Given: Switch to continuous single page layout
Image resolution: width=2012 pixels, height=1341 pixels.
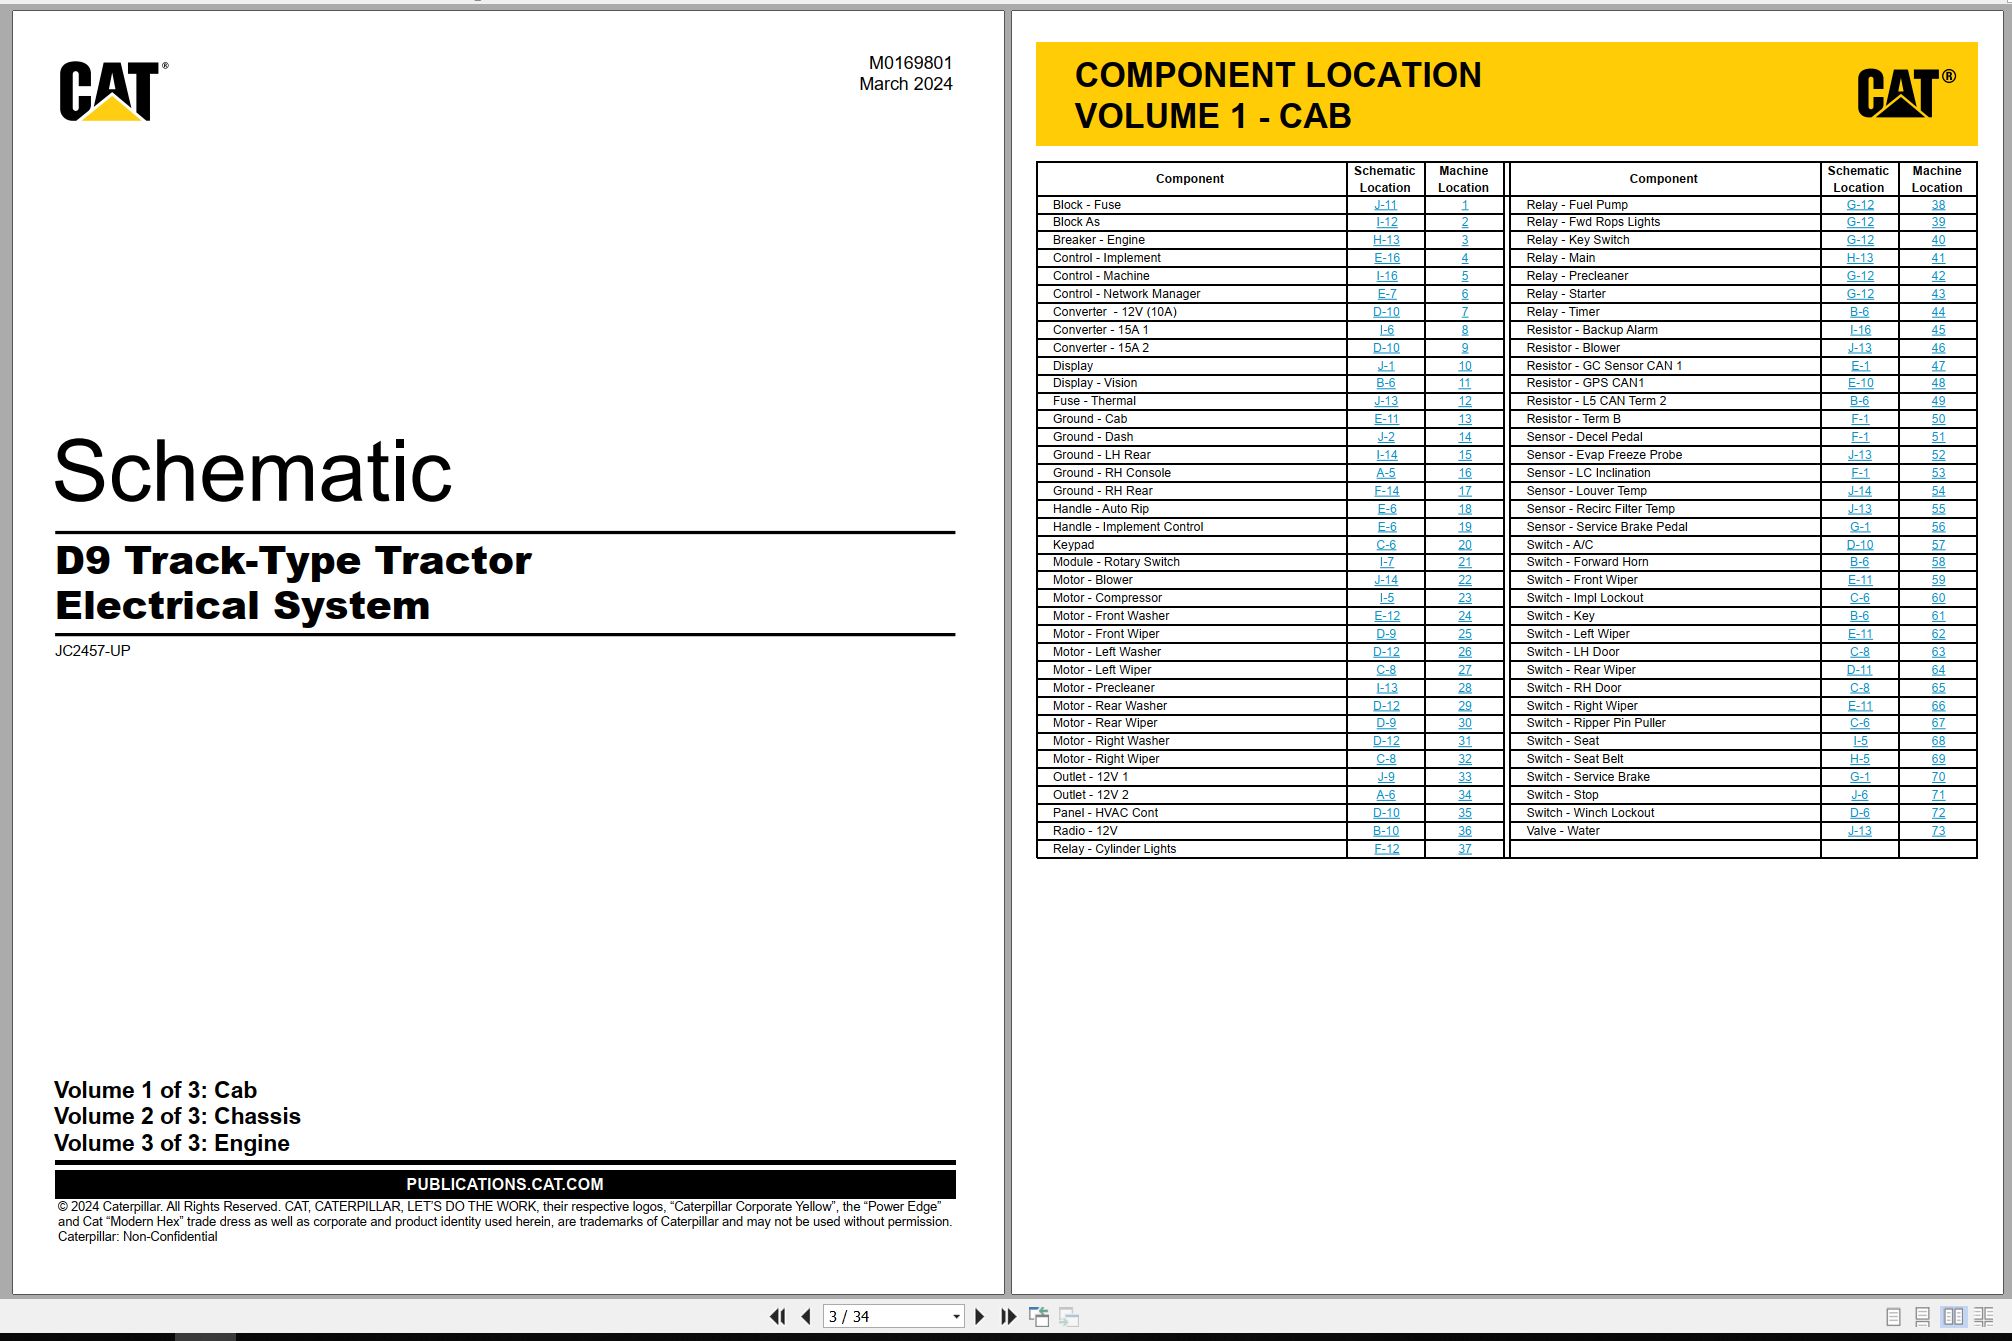Looking at the screenshot, I should pyautogui.click(x=1922, y=1317).
